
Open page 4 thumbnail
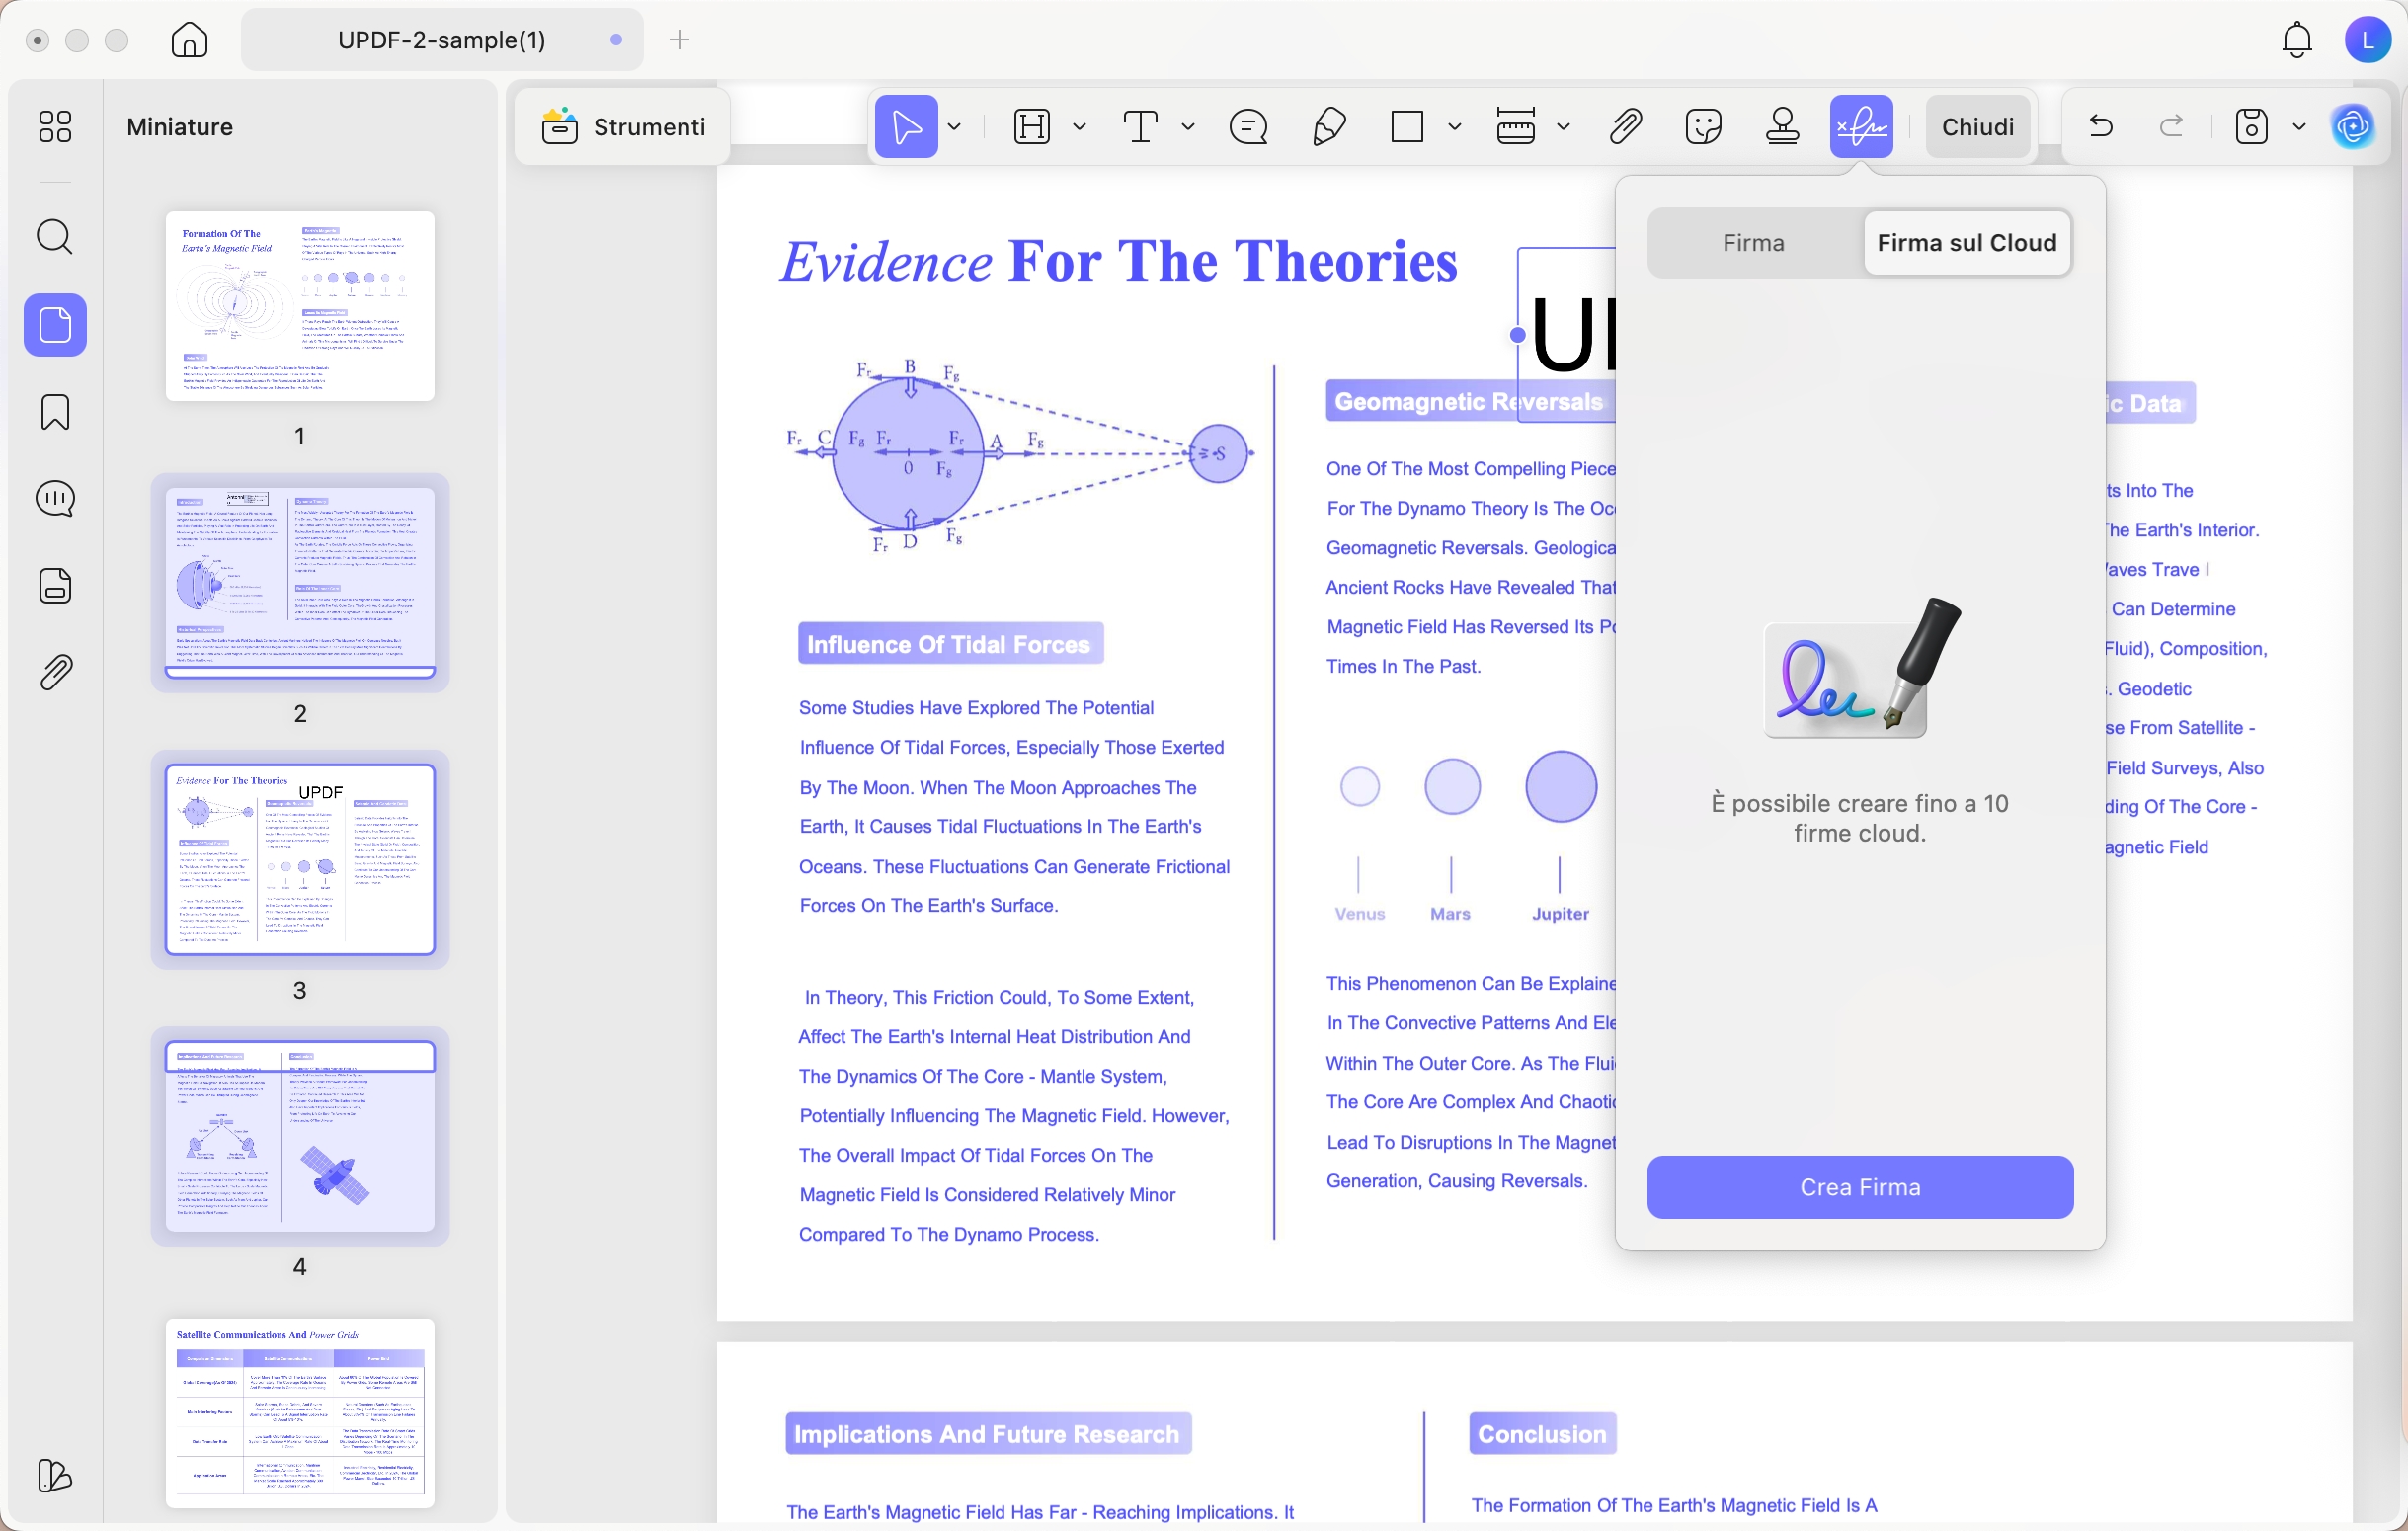pyautogui.click(x=300, y=1137)
